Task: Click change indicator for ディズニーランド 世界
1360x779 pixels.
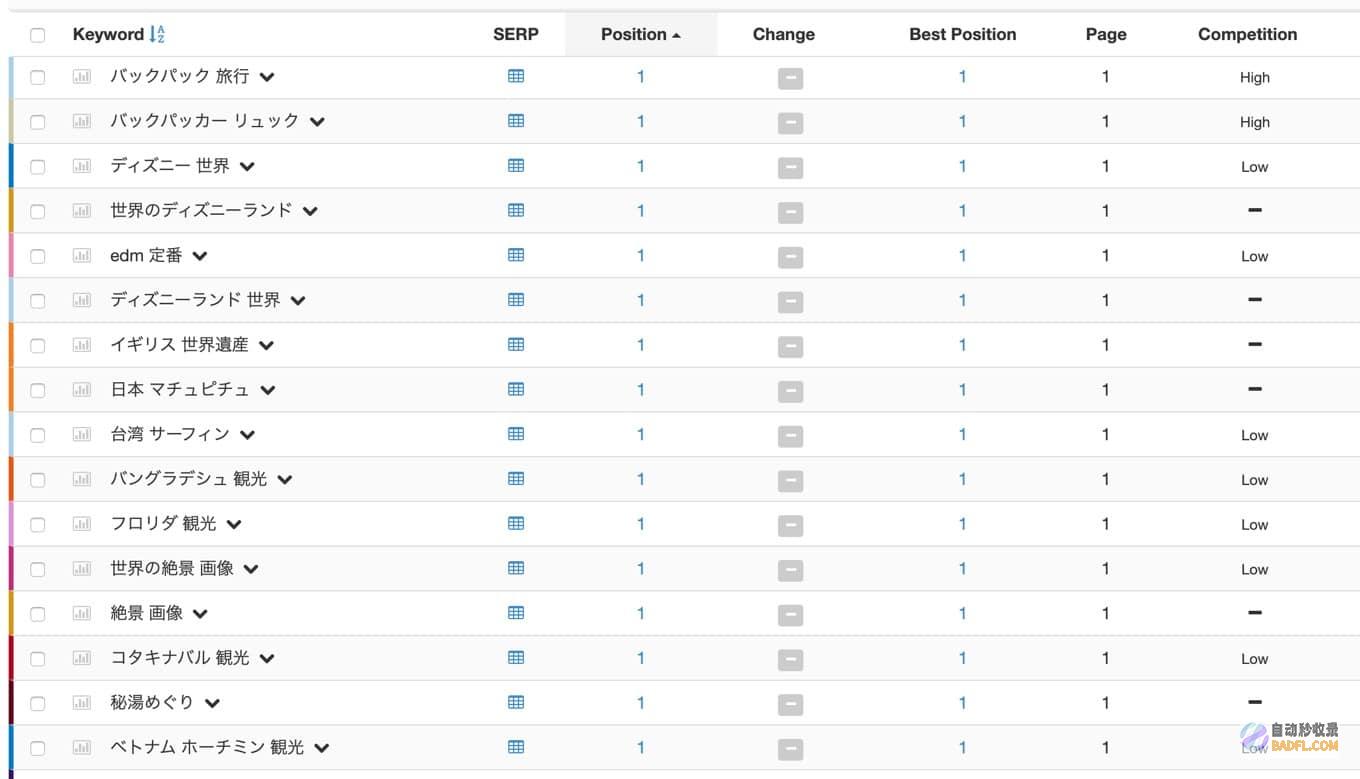Action: pyautogui.click(x=790, y=302)
